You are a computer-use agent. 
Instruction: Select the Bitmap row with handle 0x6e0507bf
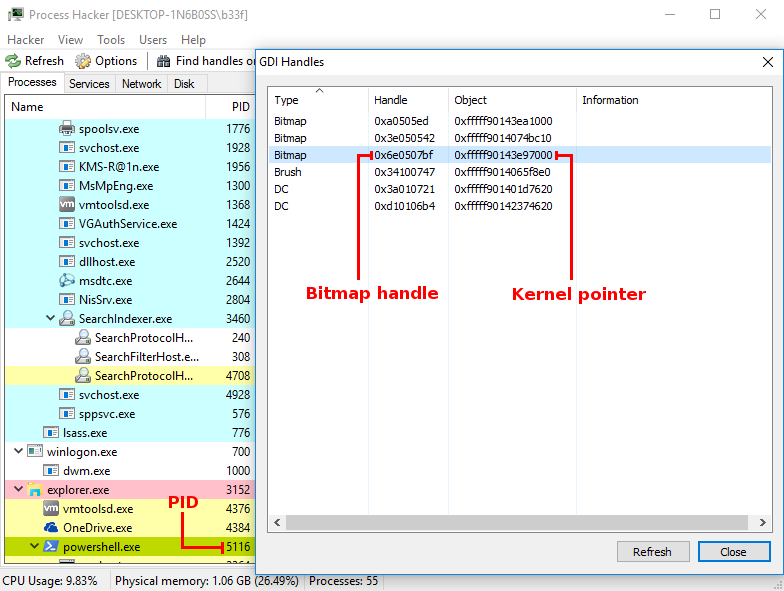pyautogui.click(x=520, y=155)
